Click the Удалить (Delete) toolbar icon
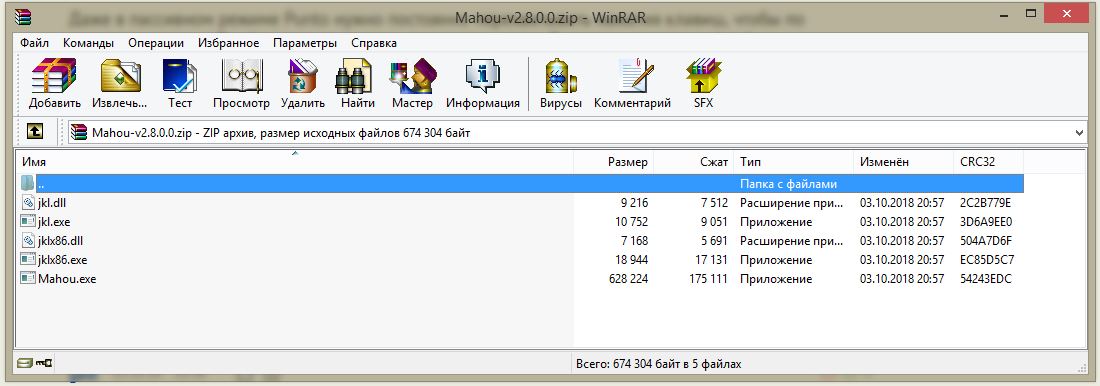Screen dimensions: 1100x386 [303, 84]
